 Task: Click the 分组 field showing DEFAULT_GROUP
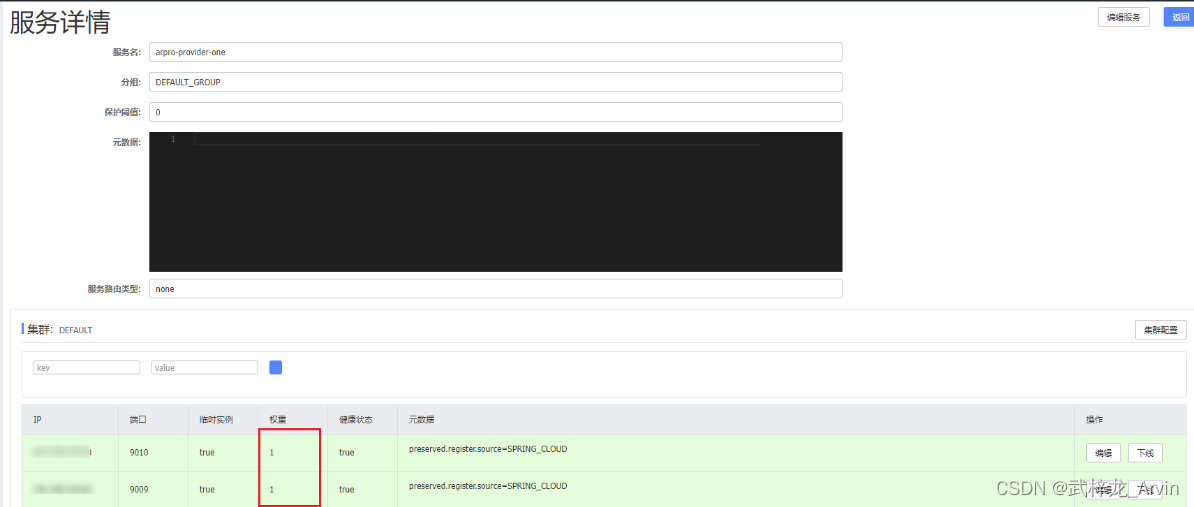point(496,81)
